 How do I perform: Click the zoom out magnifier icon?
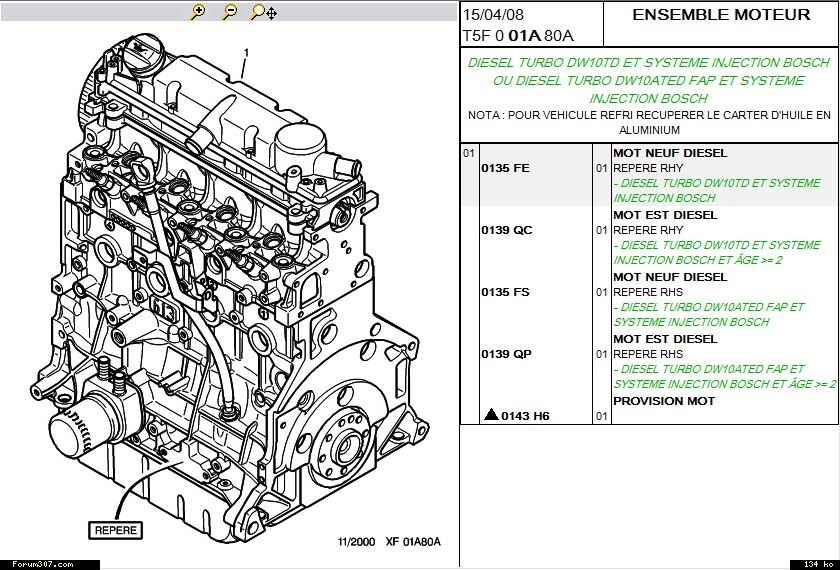pyautogui.click(x=229, y=12)
